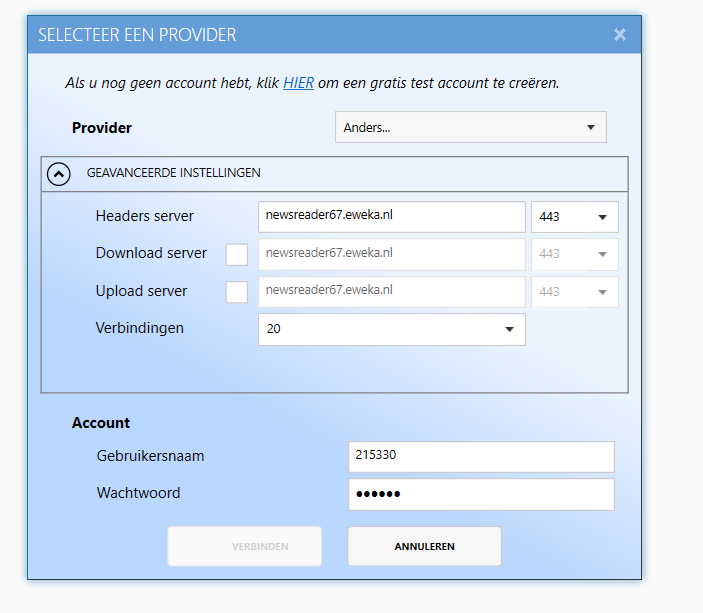The height and width of the screenshot is (613, 703).
Task: Open the Provider dropdown showing Anders...
Action: coord(470,127)
